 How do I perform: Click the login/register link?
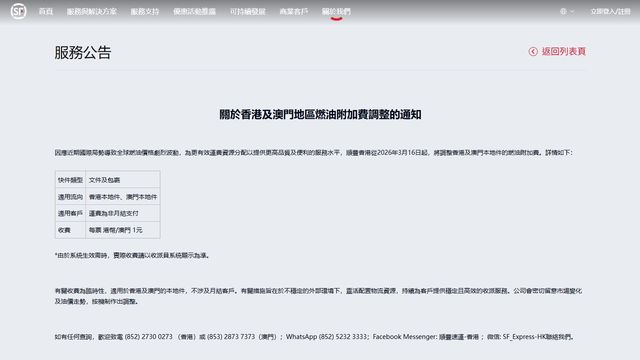pyautogui.click(x=611, y=11)
